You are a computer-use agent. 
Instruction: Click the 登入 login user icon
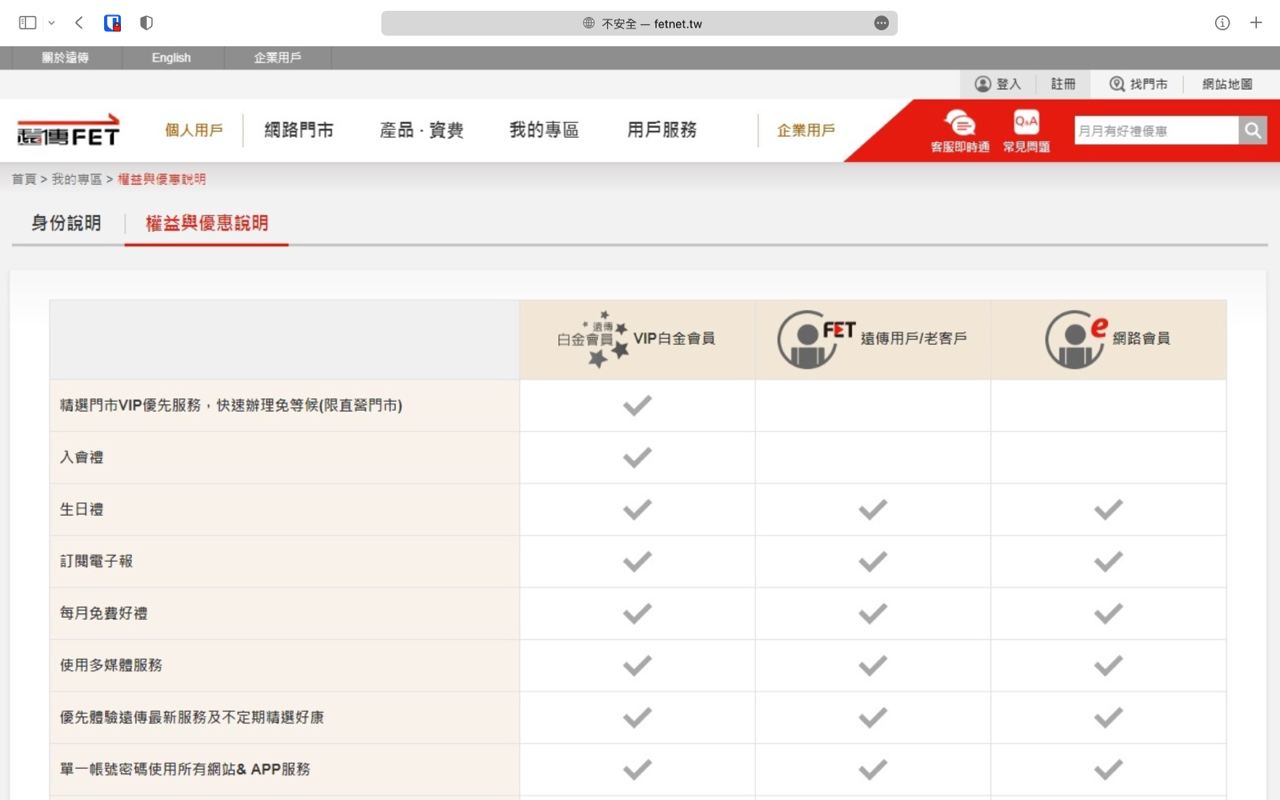click(x=983, y=84)
